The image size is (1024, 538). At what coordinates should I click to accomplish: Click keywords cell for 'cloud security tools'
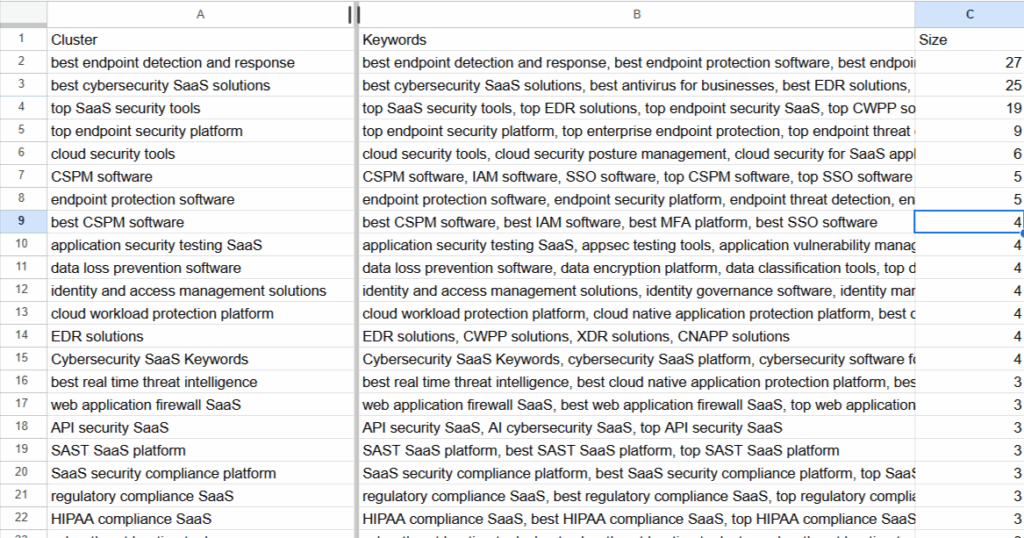tap(636, 154)
